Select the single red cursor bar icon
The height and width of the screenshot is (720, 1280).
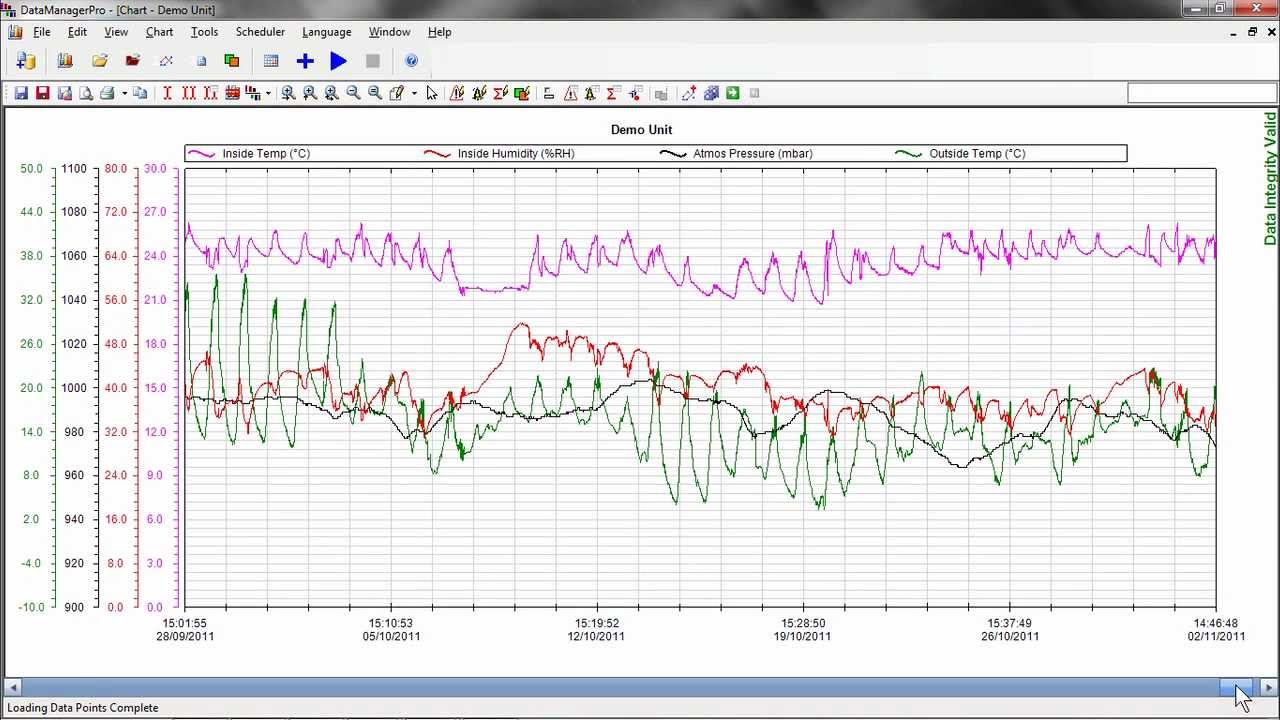(x=167, y=93)
